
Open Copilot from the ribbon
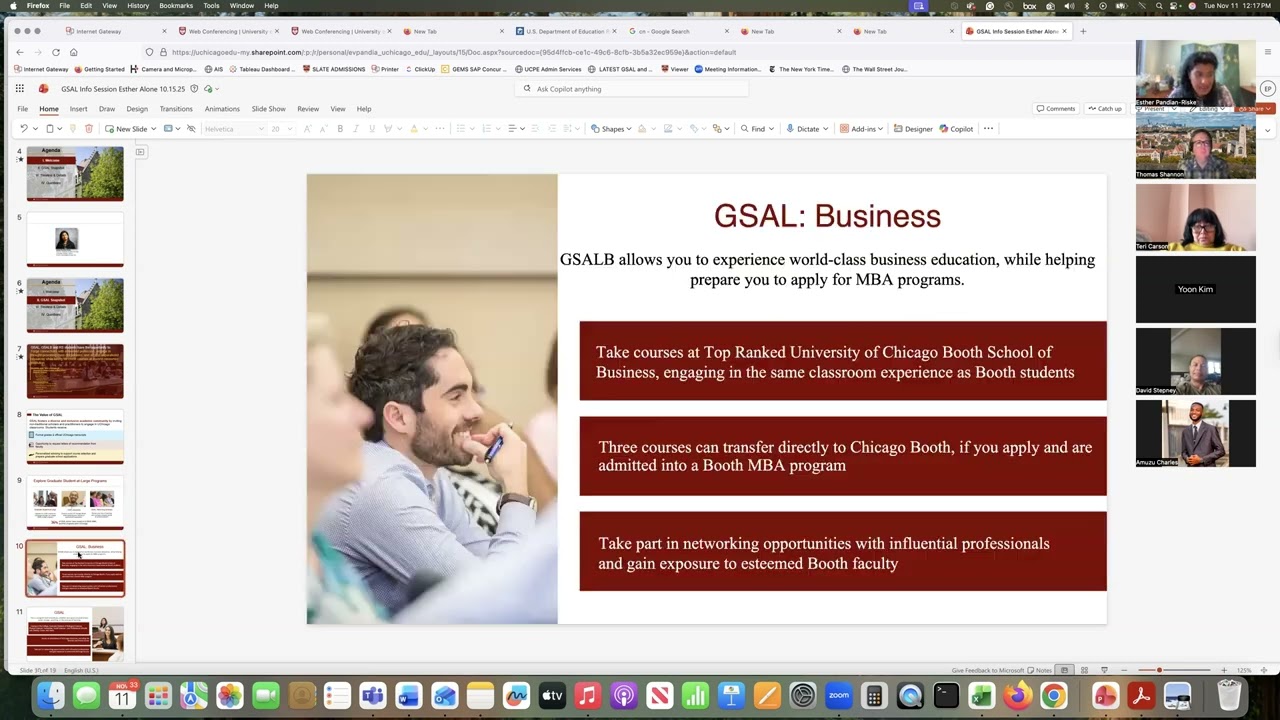[956, 129]
